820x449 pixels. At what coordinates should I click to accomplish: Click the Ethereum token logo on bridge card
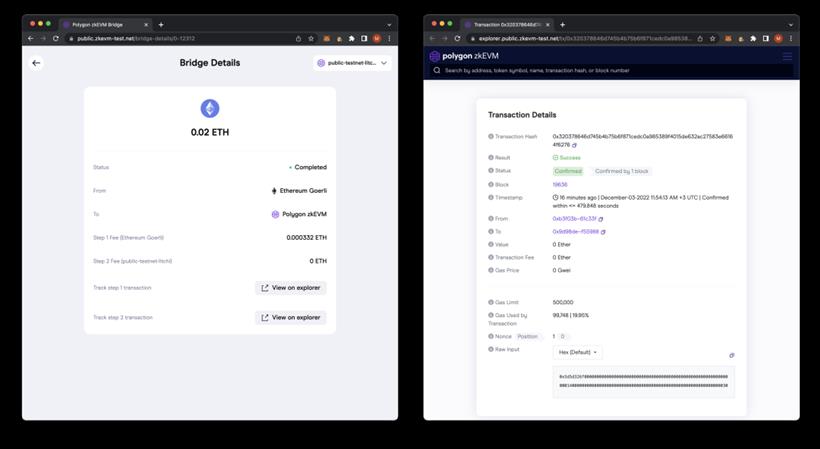coord(210,109)
